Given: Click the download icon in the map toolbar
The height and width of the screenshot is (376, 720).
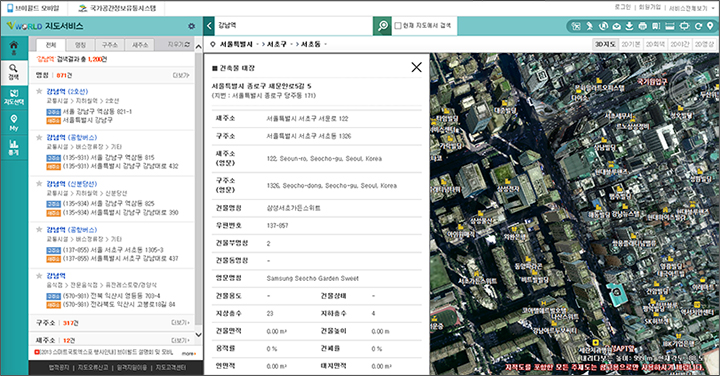Looking at the screenshot, I should tap(630, 26).
